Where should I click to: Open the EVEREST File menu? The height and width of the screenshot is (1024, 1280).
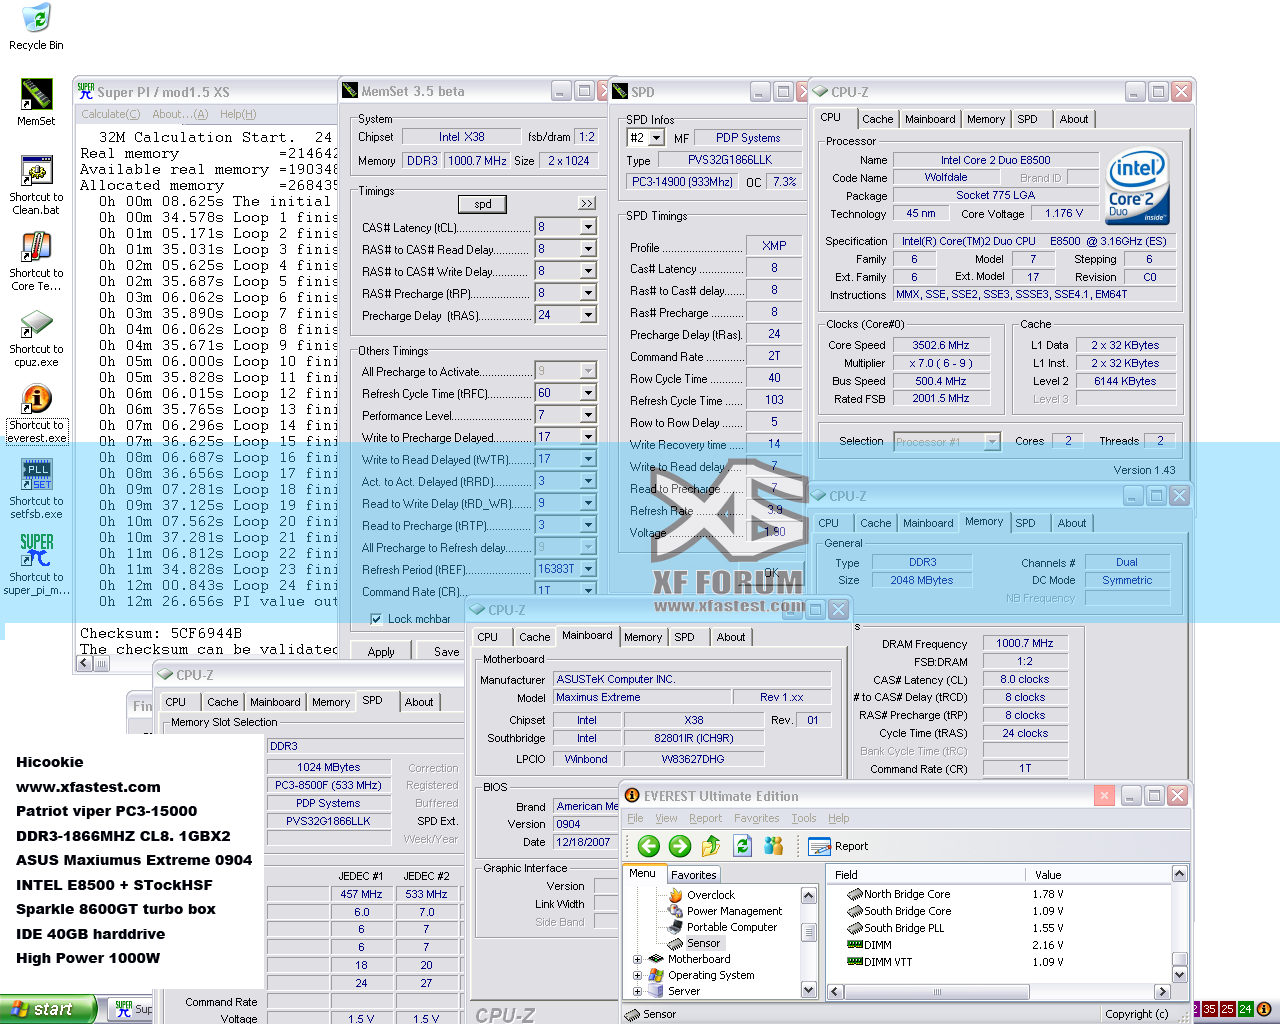coord(635,818)
